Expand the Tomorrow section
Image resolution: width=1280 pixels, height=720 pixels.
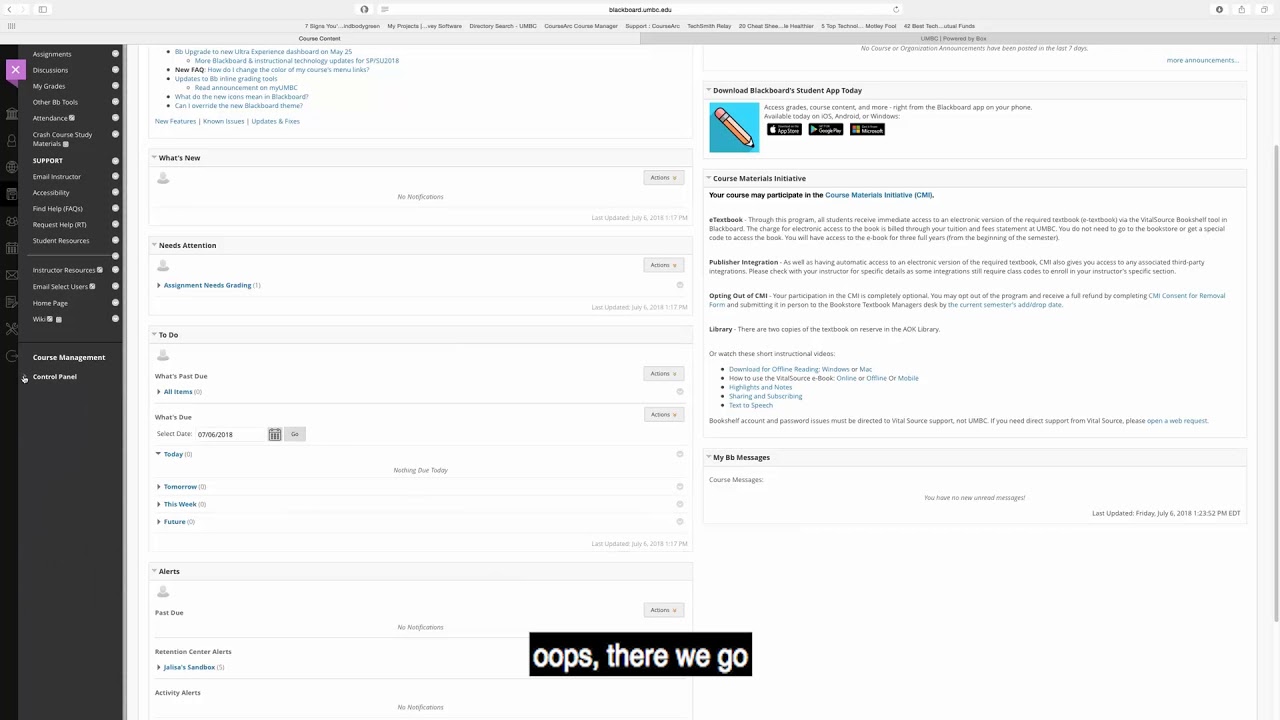tap(159, 487)
